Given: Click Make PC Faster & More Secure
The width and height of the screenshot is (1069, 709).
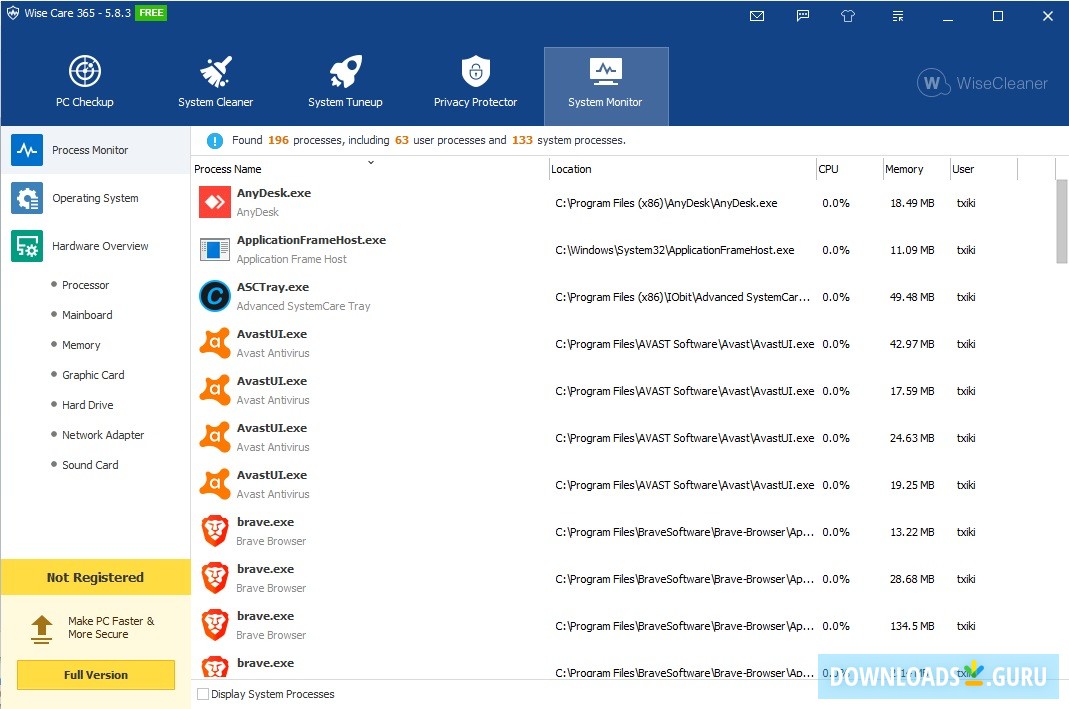Looking at the screenshot, I should 111,627.
